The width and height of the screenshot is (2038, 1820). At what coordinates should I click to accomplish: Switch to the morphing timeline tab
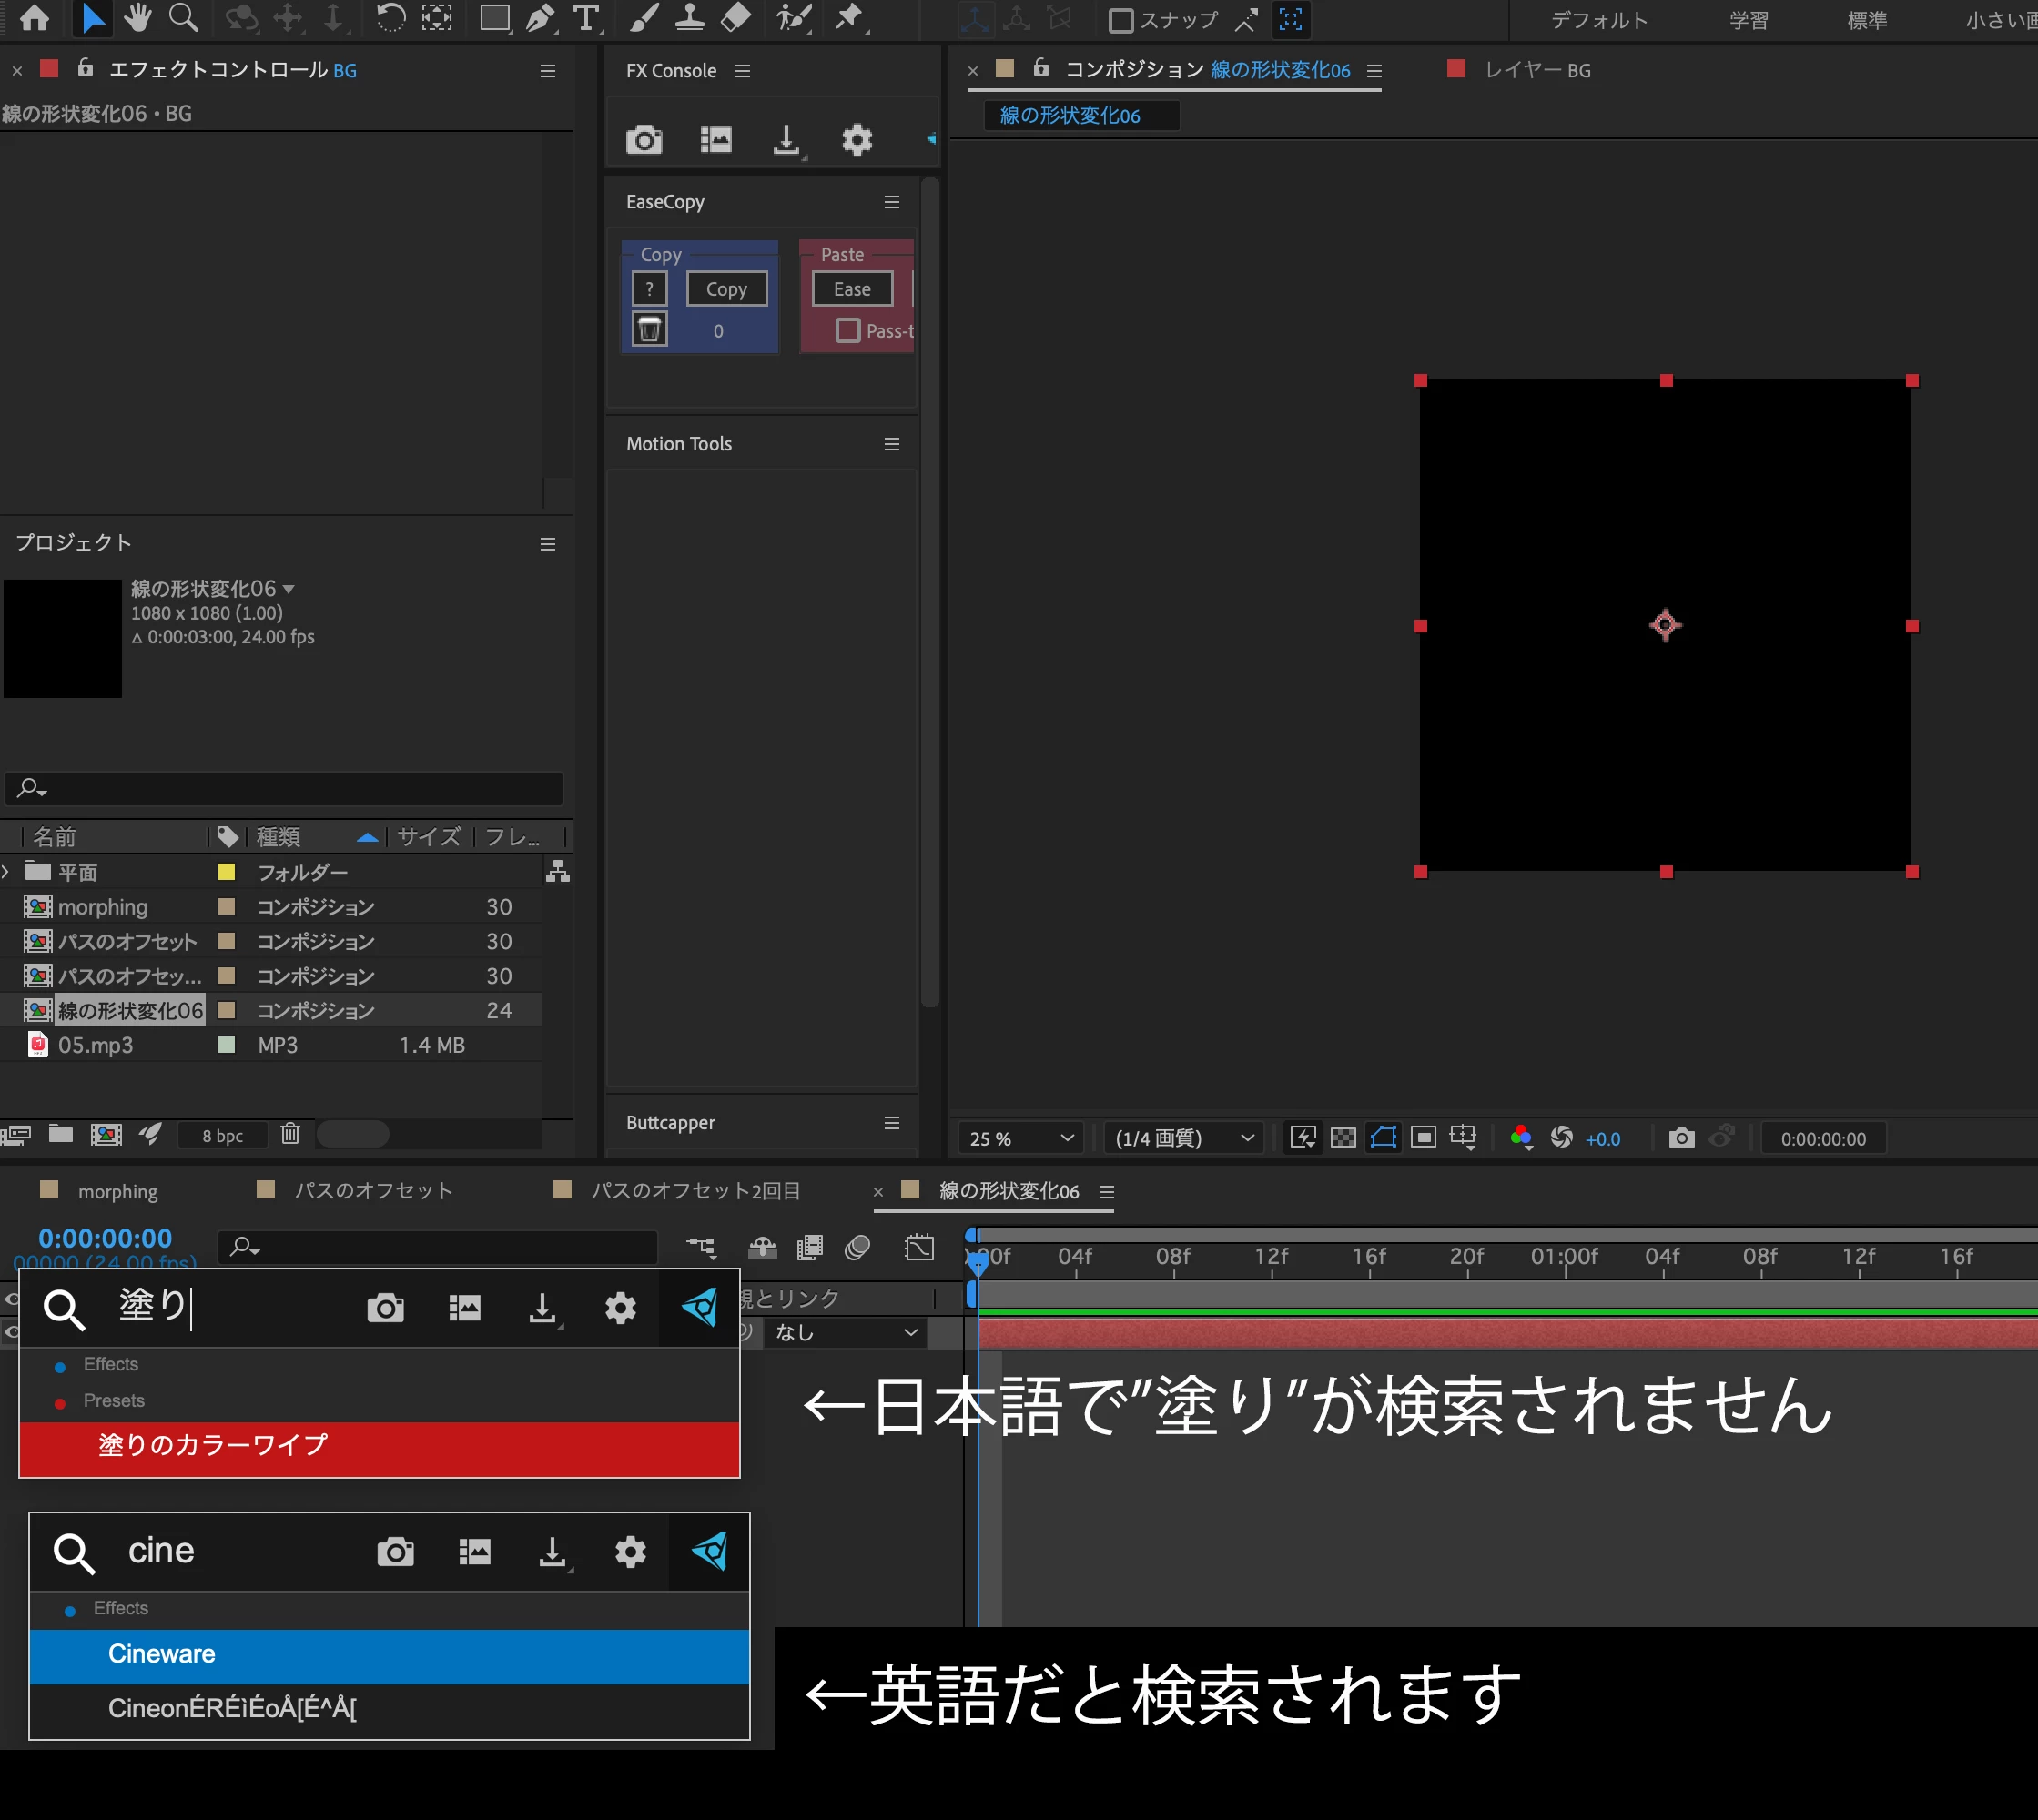tap(117, 1191)
